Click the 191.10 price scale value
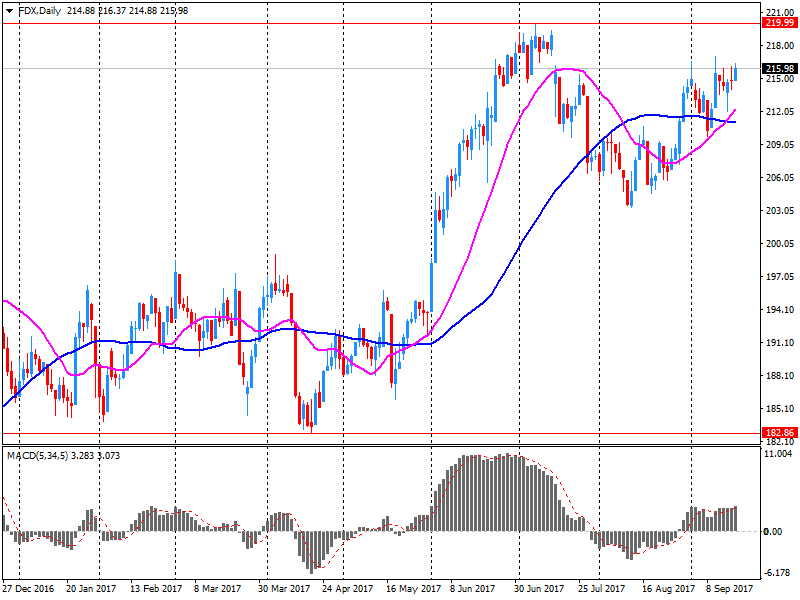 coord(780,342)
